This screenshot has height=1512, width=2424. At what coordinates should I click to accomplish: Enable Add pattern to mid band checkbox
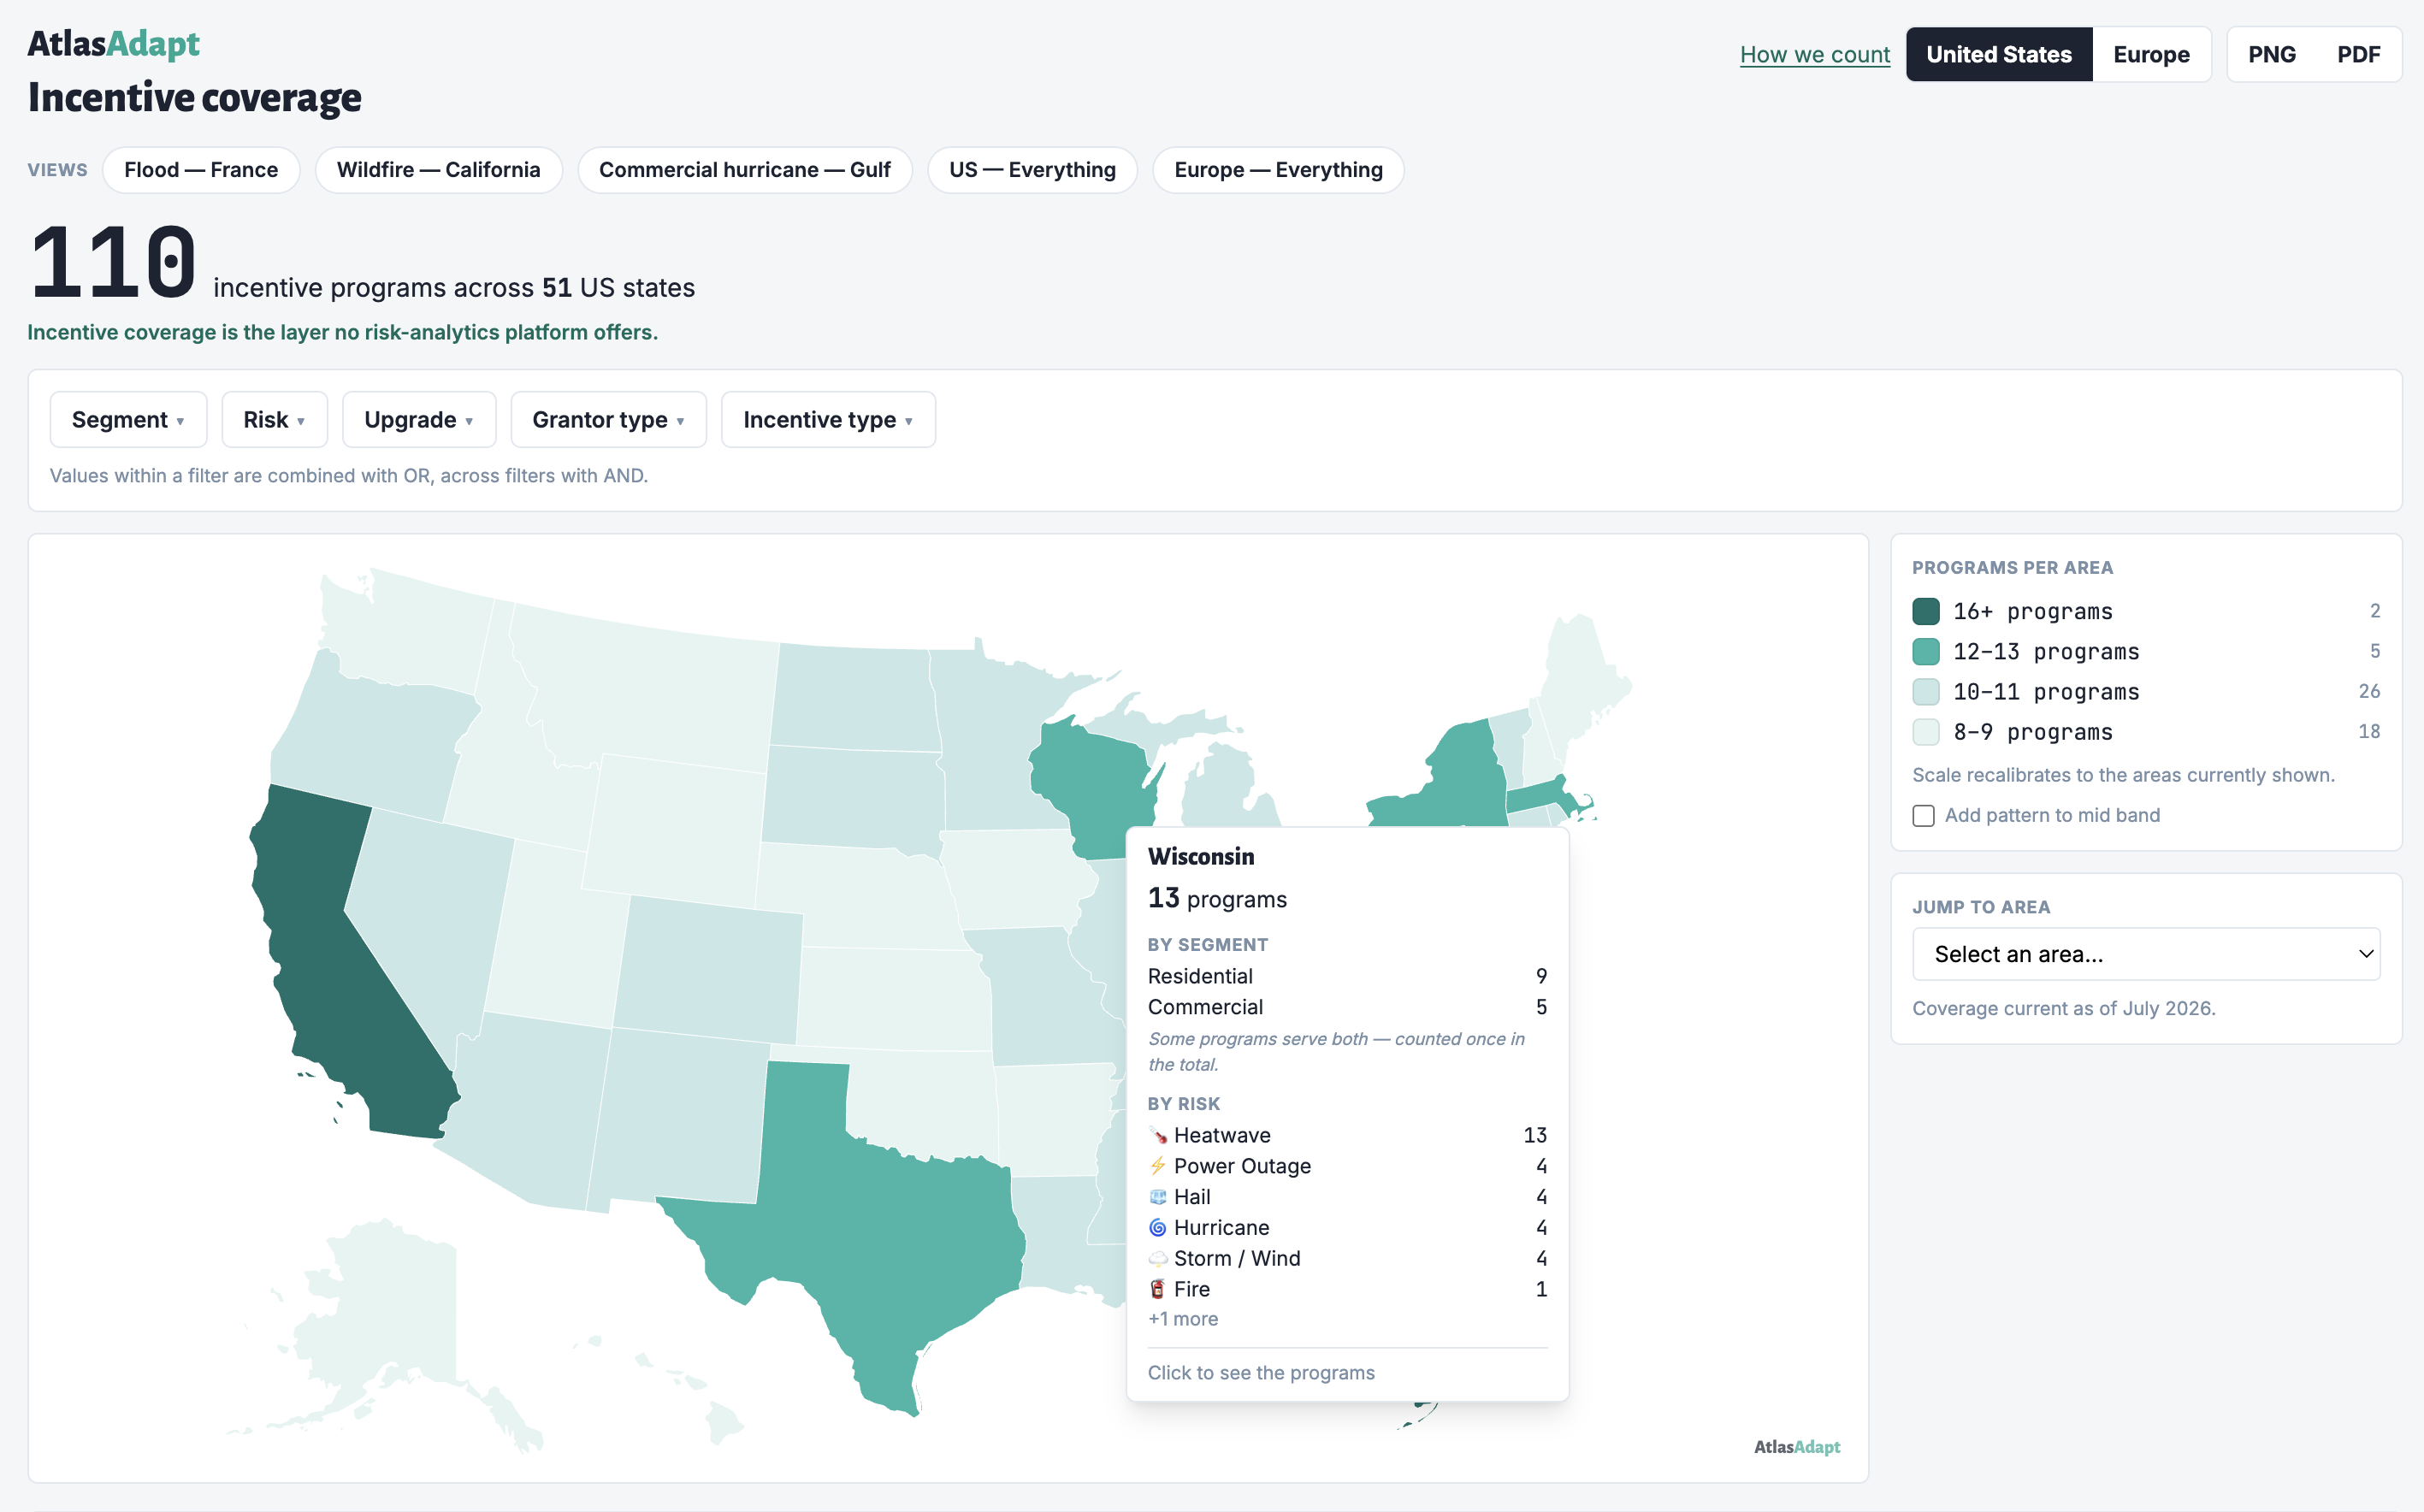pyautogui.click(x=1923, y=816)
